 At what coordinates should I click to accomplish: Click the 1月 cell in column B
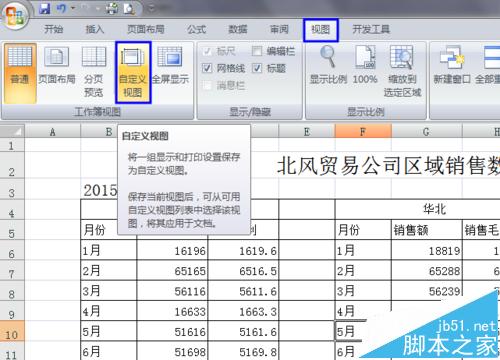(109, 250)
